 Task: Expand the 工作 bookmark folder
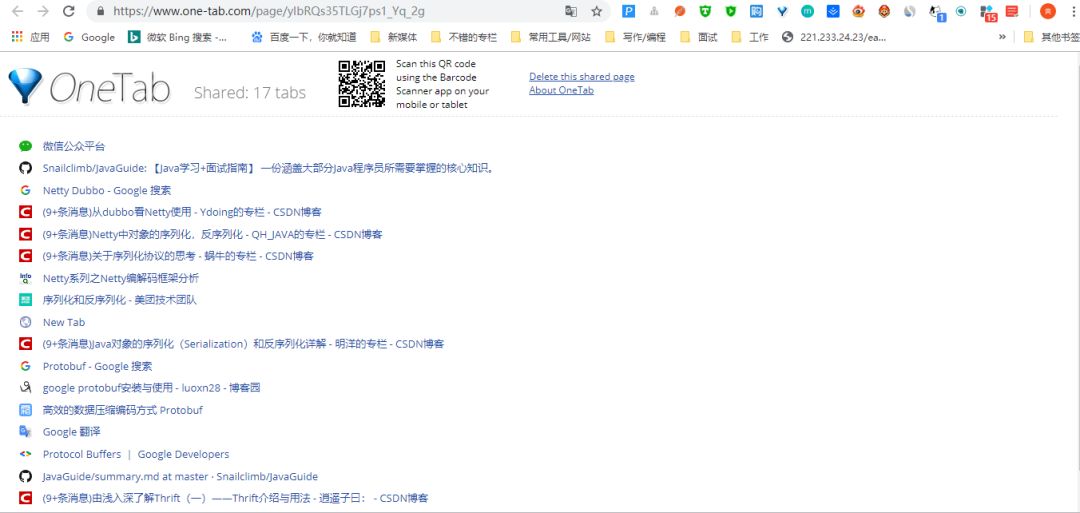[749, 37]
